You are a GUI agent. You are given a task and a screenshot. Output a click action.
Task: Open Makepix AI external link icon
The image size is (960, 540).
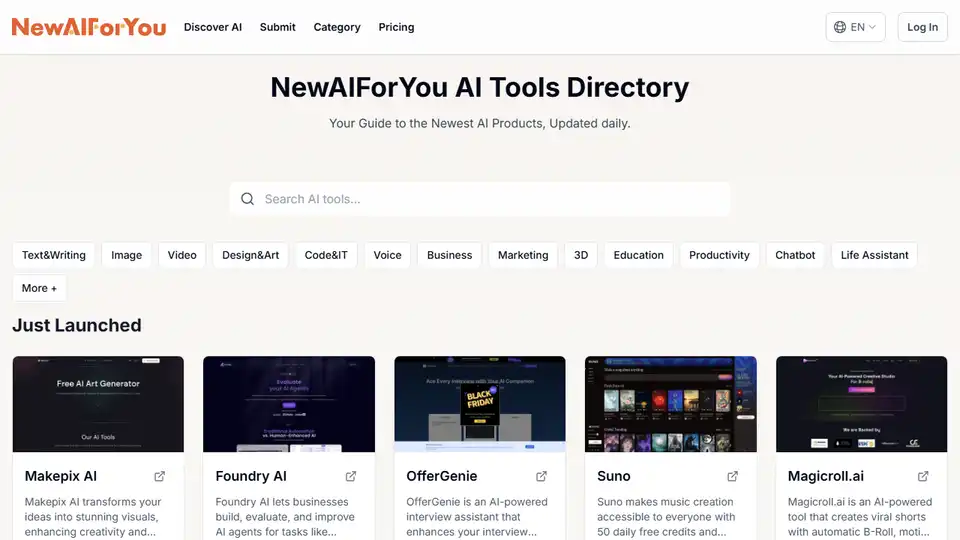(160, 476)
